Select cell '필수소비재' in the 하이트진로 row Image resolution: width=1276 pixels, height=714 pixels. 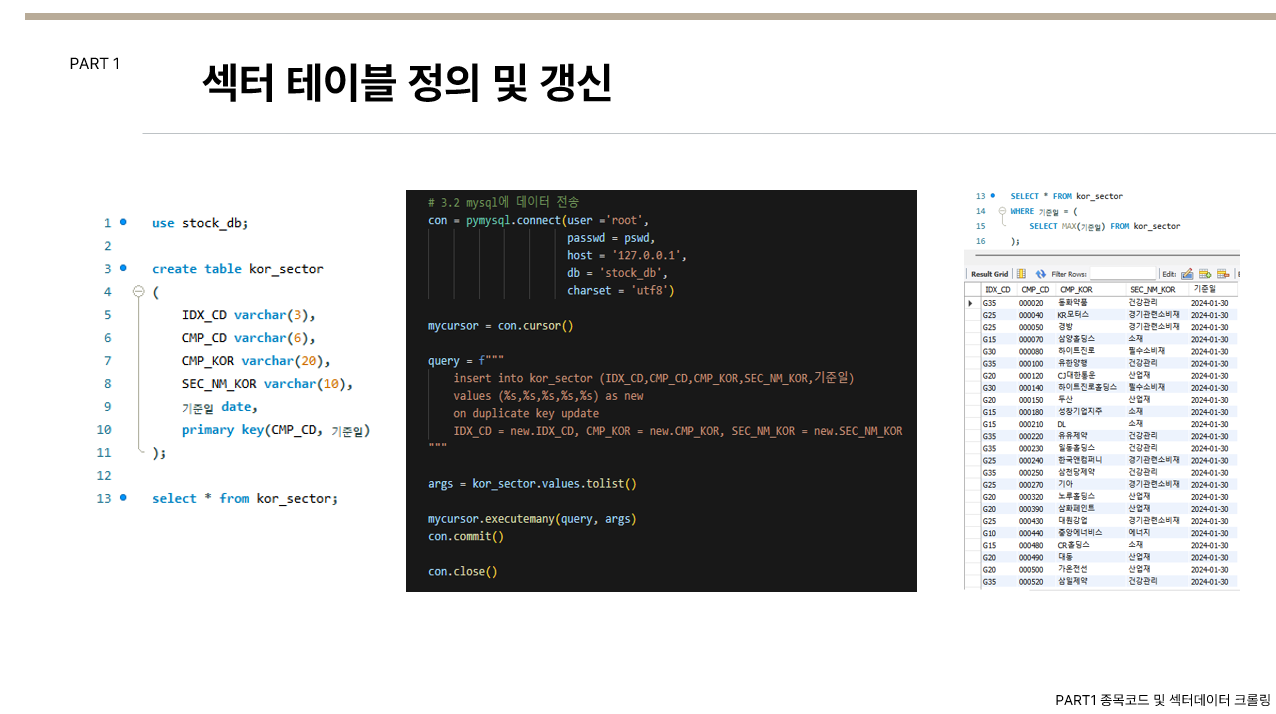click(1147, 351)
